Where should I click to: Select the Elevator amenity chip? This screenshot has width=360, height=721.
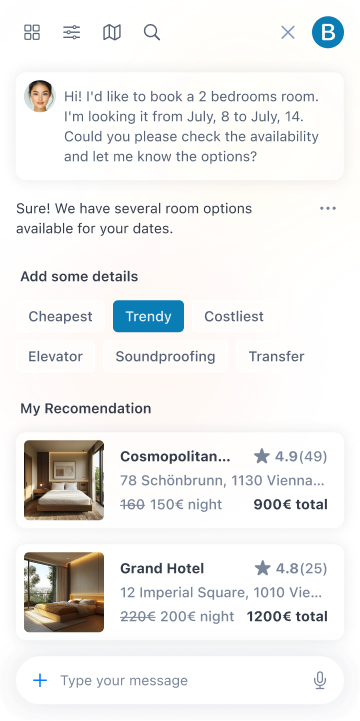(56, 356)
